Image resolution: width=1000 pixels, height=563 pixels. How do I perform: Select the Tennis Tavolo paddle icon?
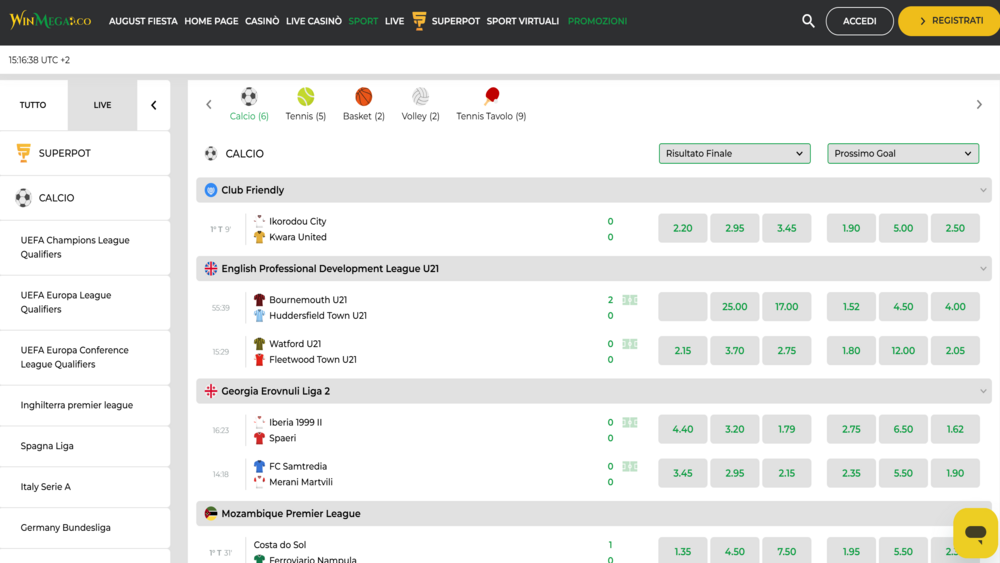(491, 96)
